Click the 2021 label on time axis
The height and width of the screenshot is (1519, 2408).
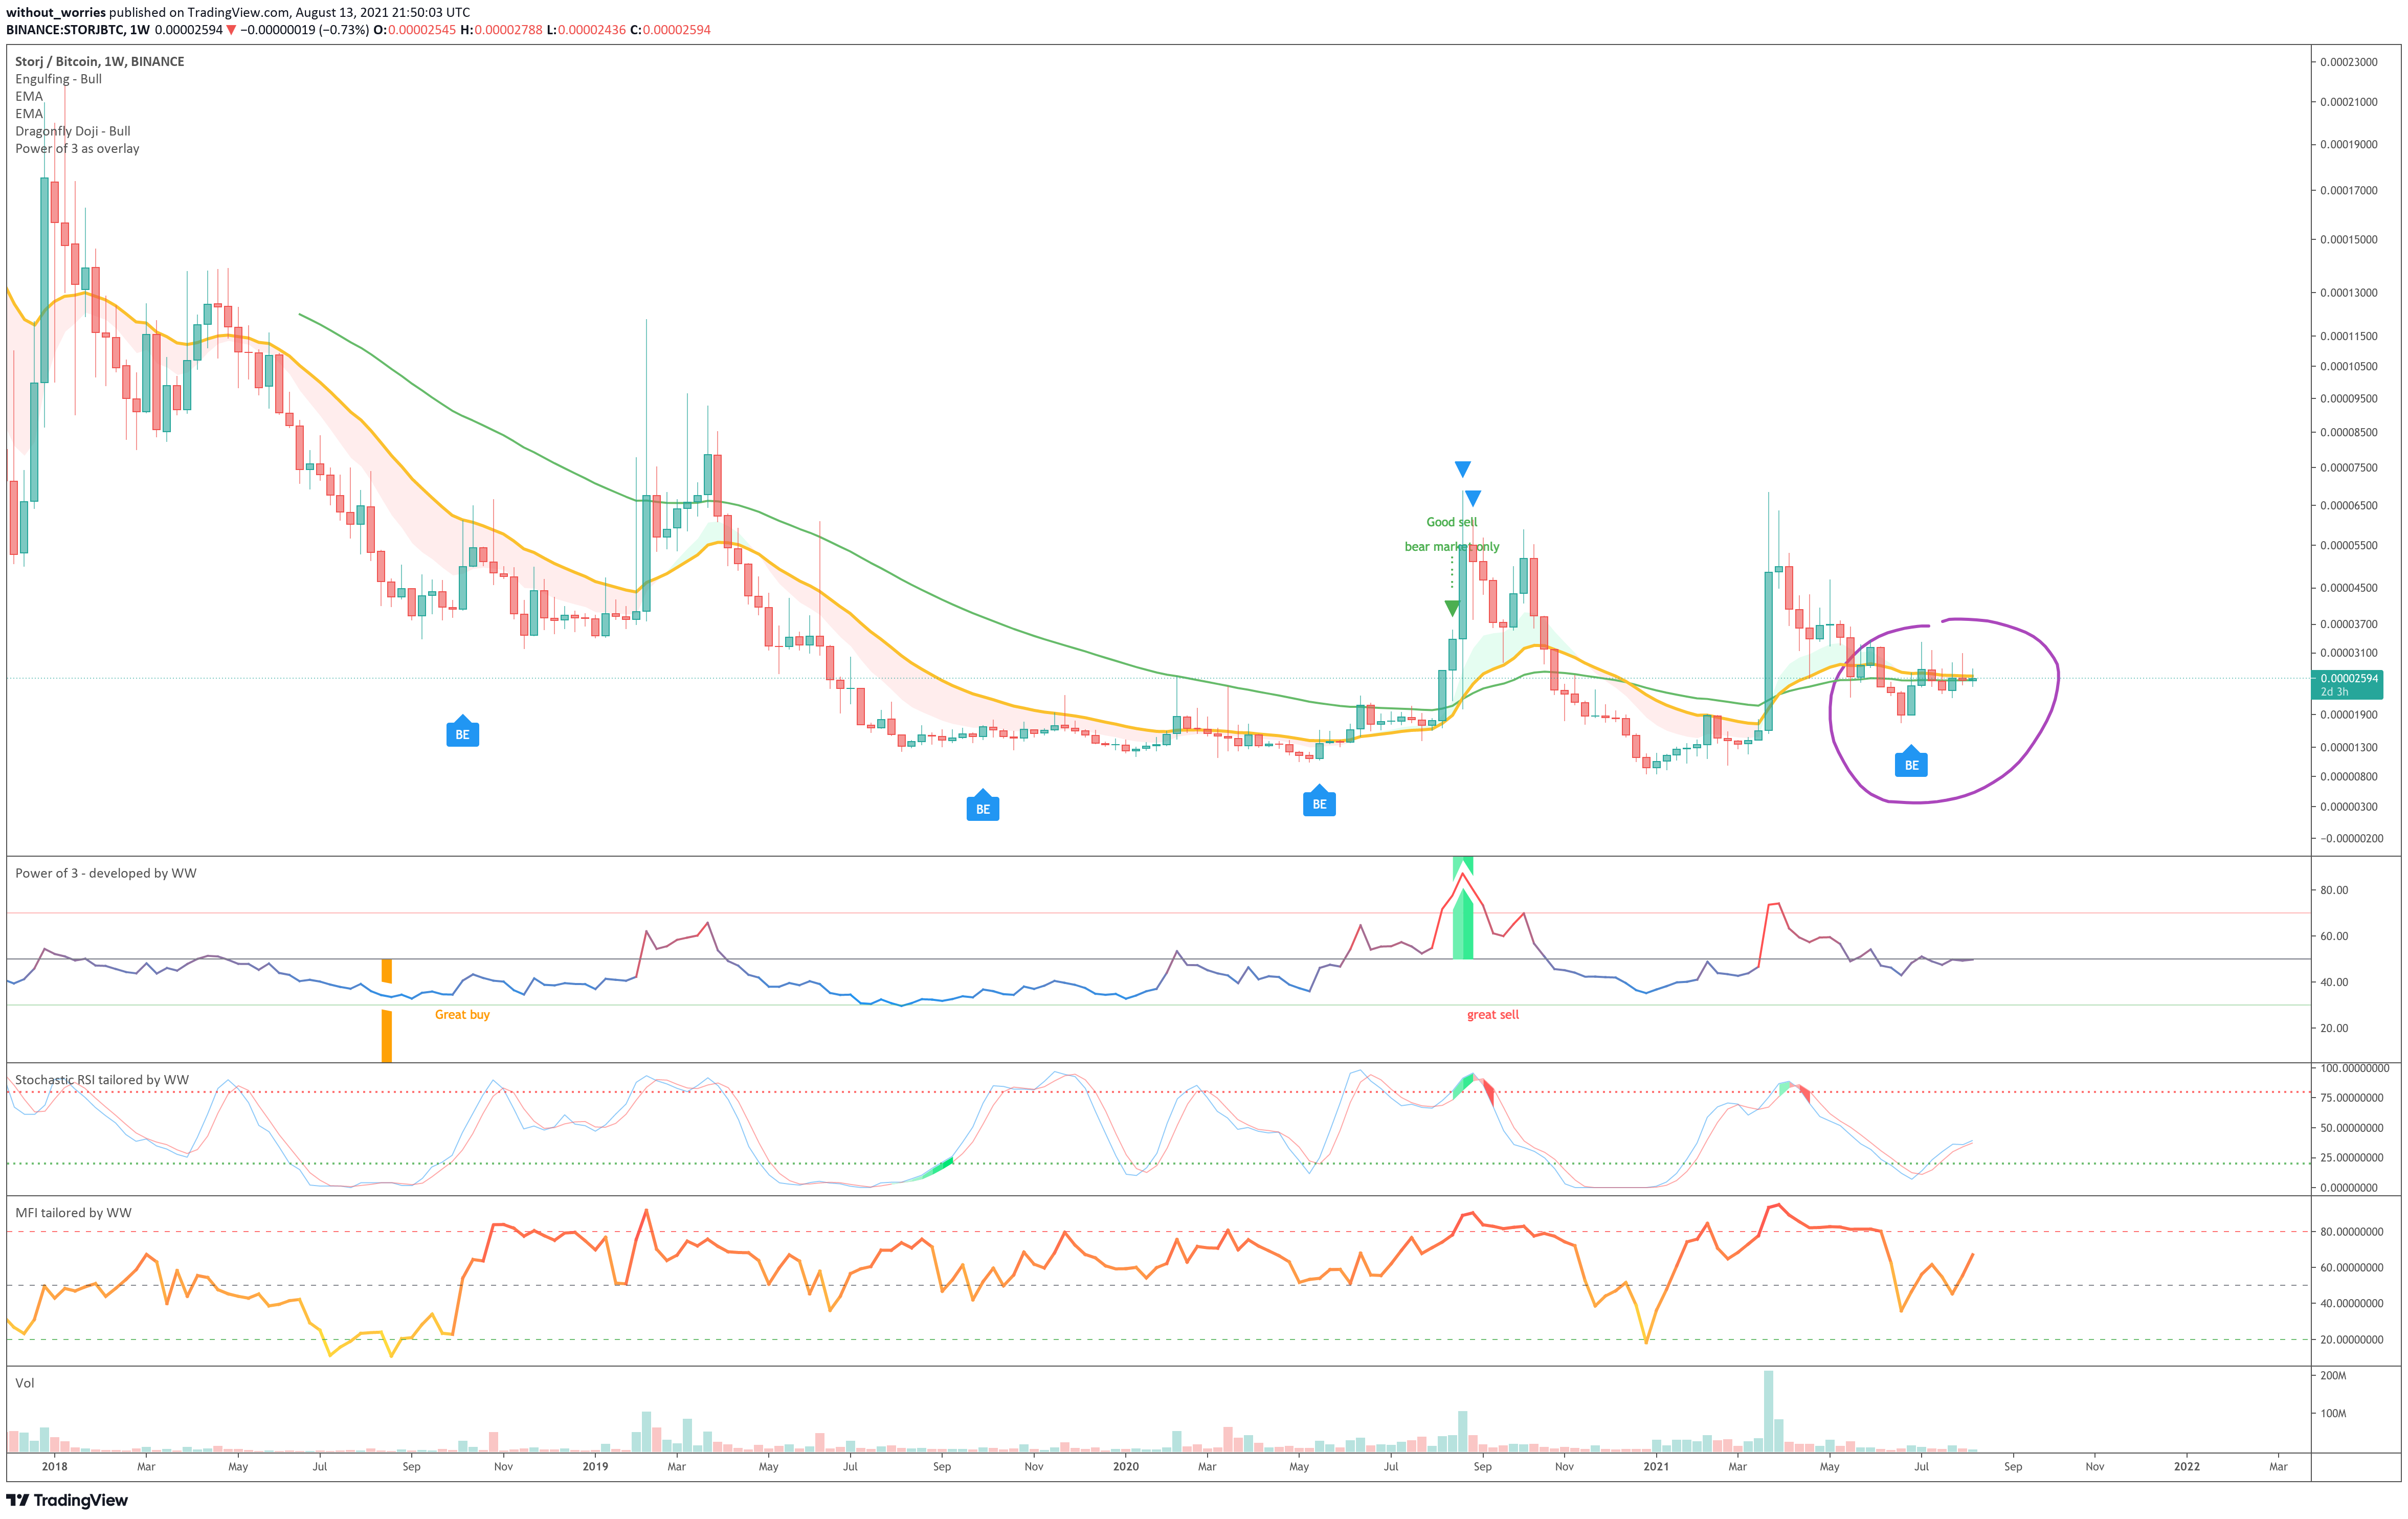[1656, 1466]
